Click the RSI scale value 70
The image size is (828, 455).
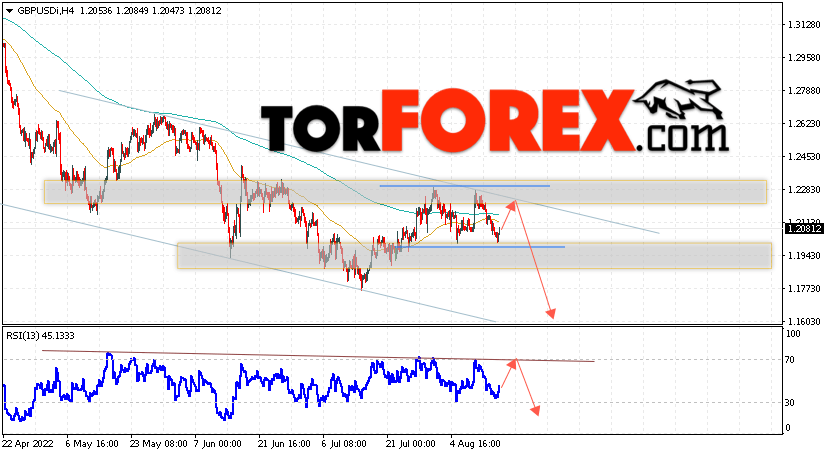(x=790, y=360)
